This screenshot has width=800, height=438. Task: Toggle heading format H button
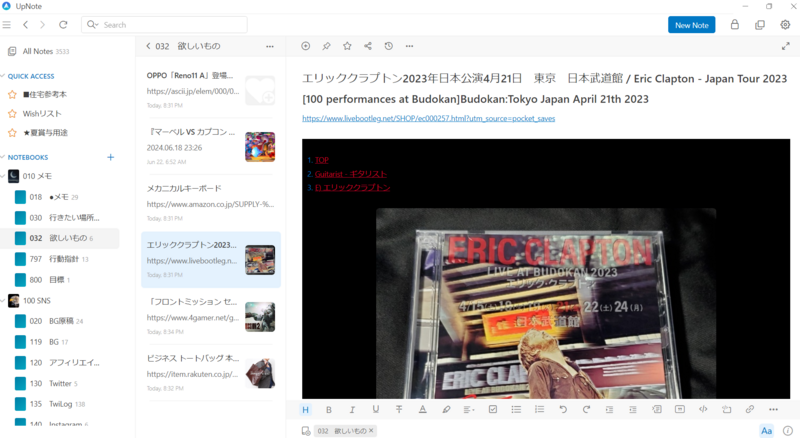point(306,409)
